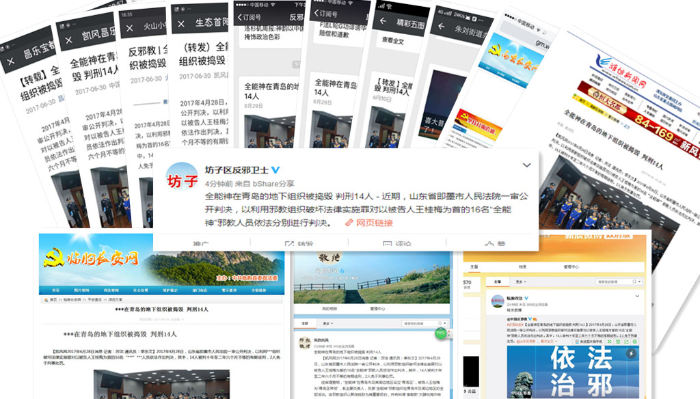This screenshot has width=700, height=399.
Task: Select the 全部 tab on orange Weibo page
Action: (497, 282)
